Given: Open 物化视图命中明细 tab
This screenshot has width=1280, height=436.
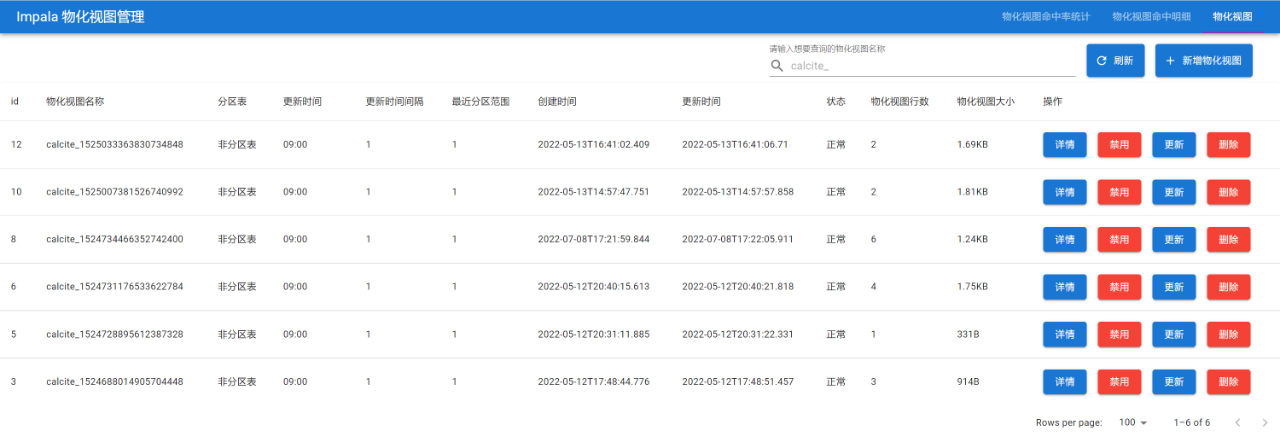Looking at the screenshot, I should click(1151, 17).
